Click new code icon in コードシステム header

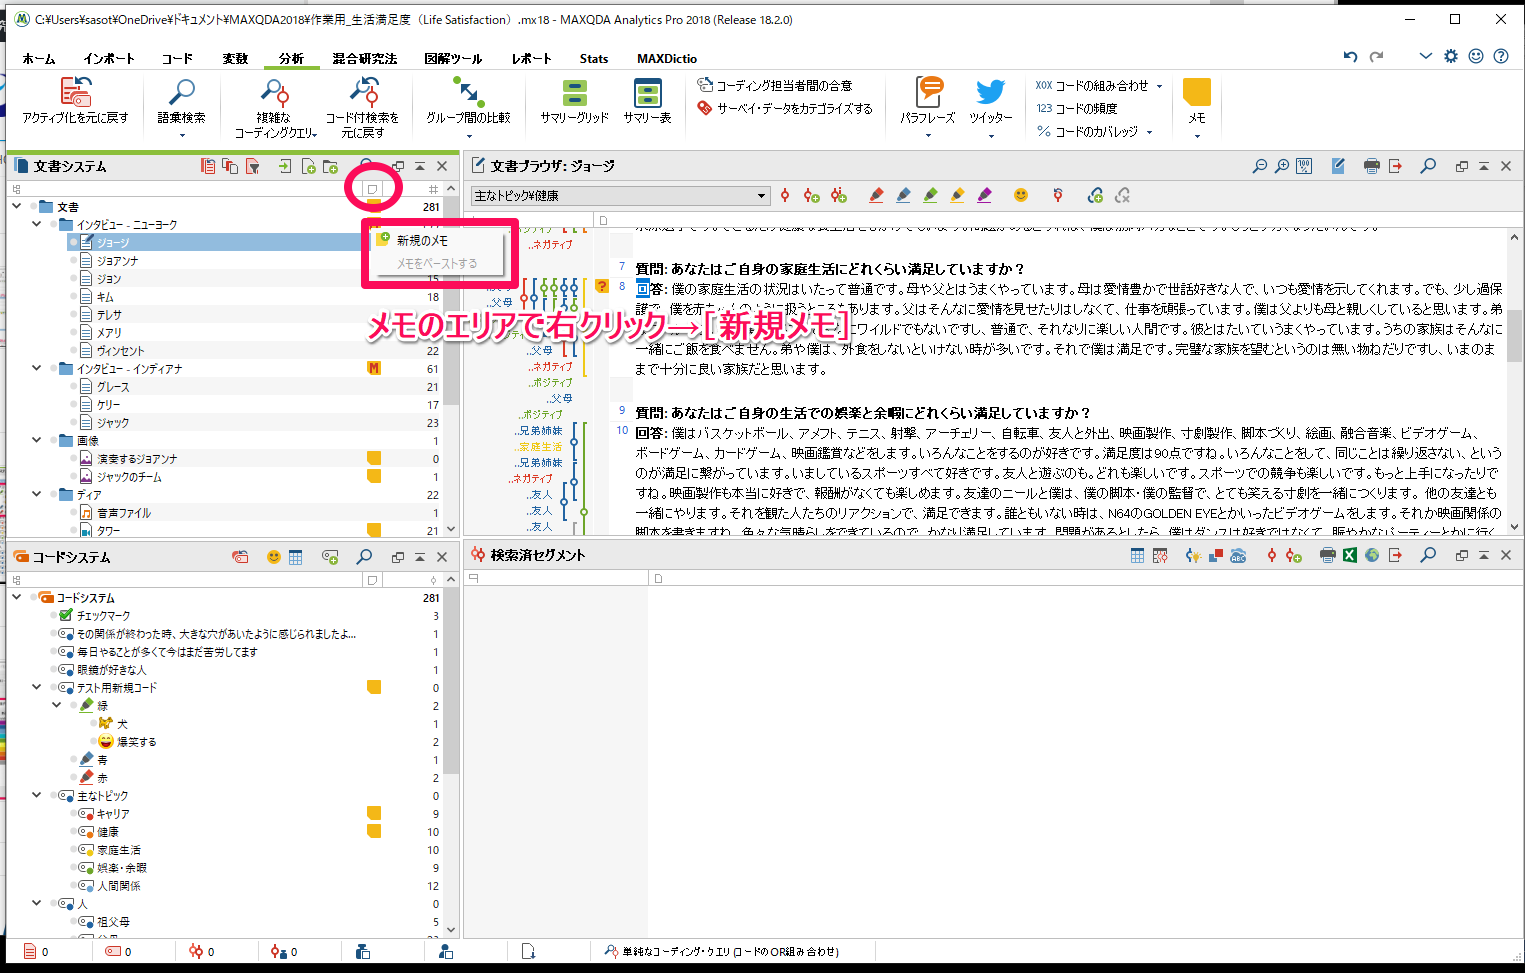(330, 557)
